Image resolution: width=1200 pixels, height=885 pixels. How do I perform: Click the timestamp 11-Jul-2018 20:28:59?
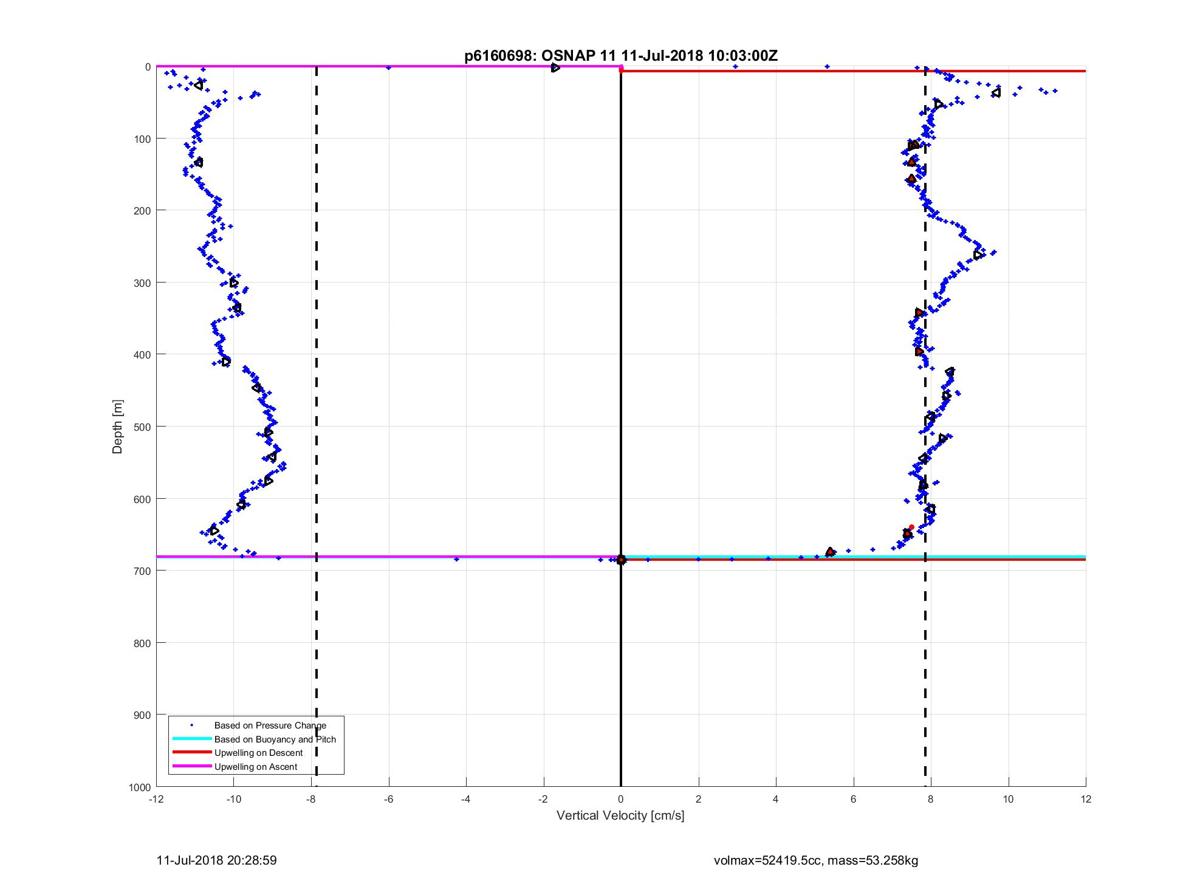[216, 860]
